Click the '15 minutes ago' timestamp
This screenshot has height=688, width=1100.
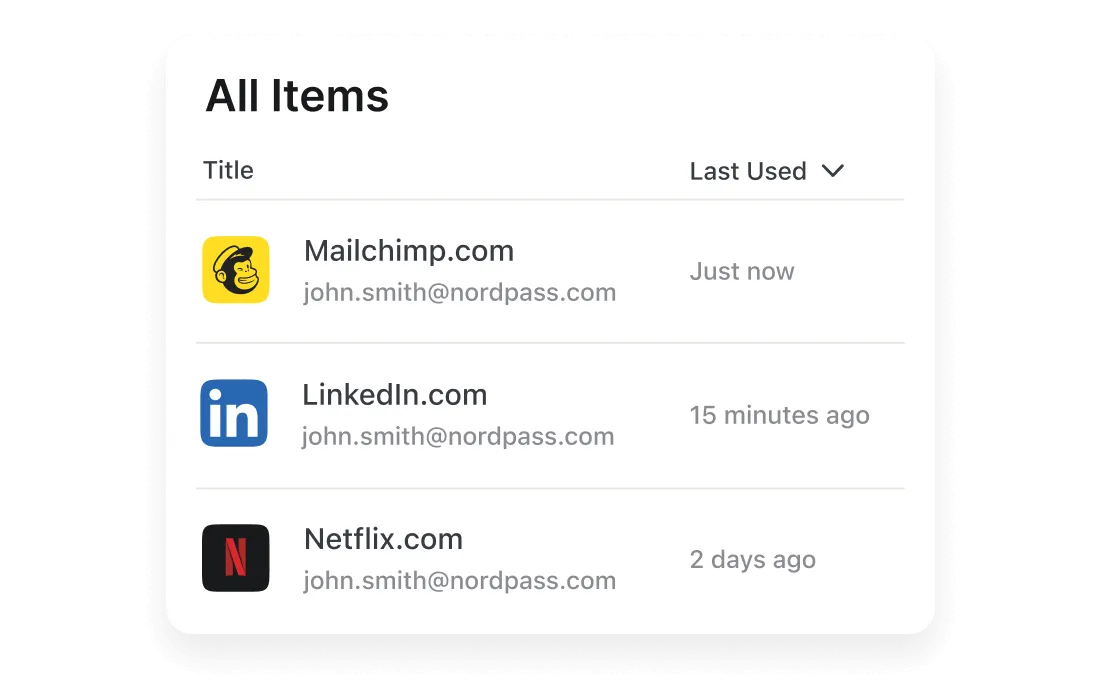[x=780, y=415]
